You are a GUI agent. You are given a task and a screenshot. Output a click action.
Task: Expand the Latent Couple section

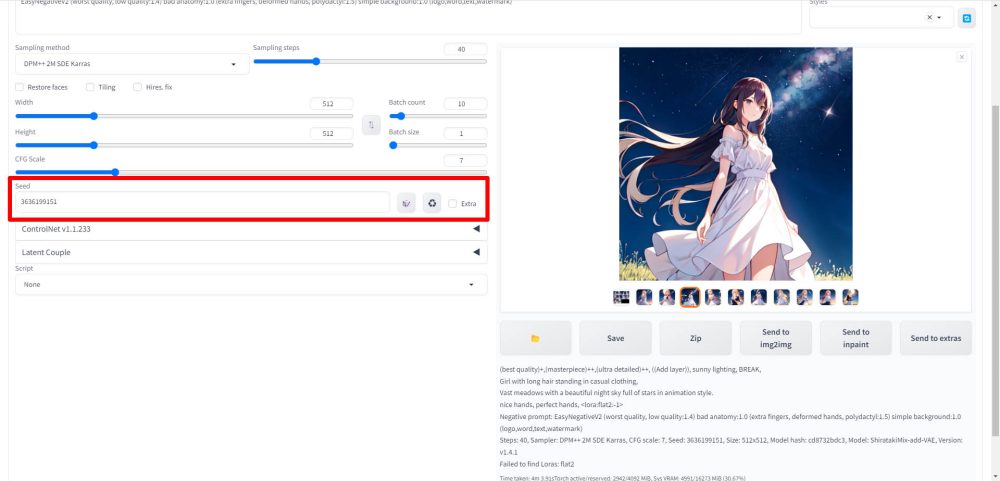tap(250, 252)
